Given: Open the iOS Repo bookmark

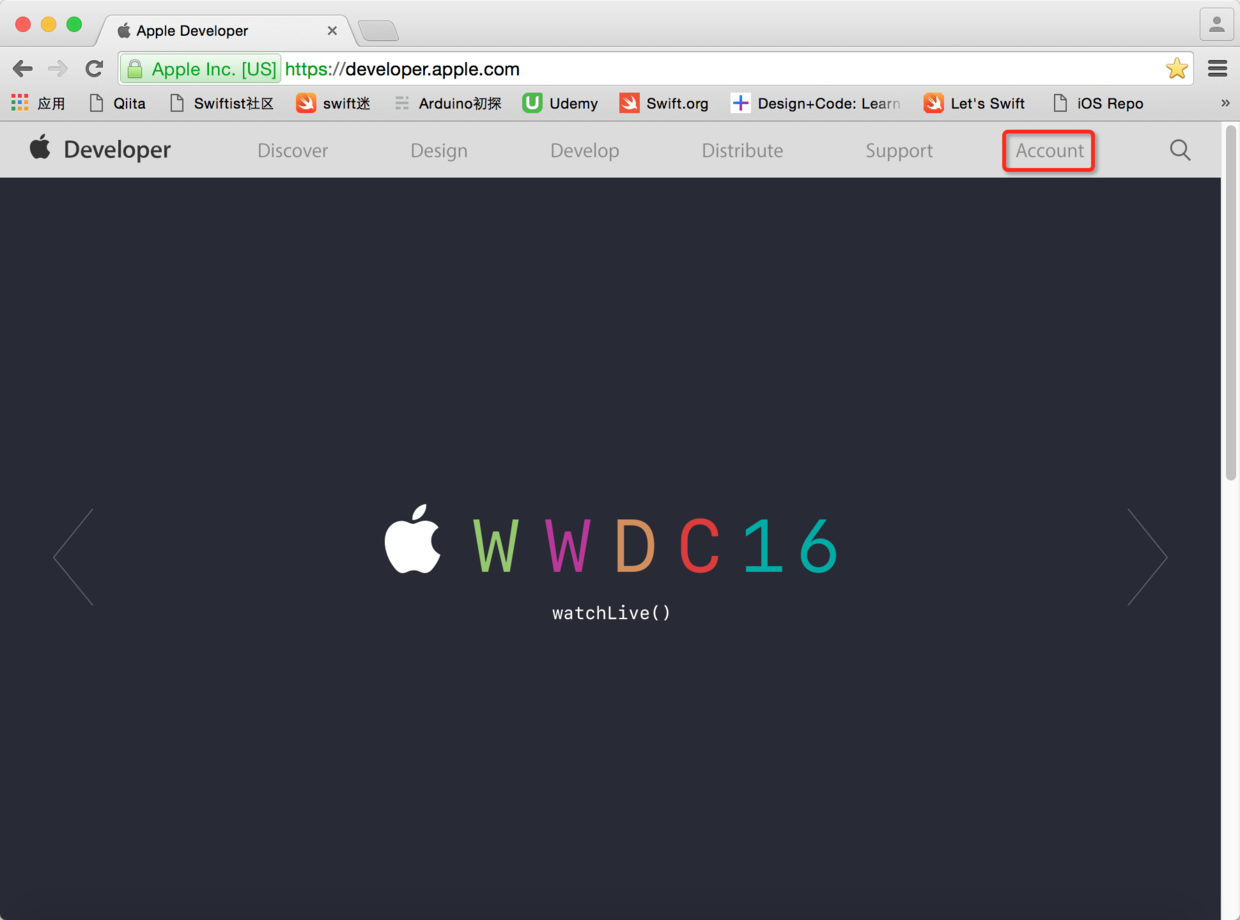Looking at the screenshot, I should point(1098,103).
